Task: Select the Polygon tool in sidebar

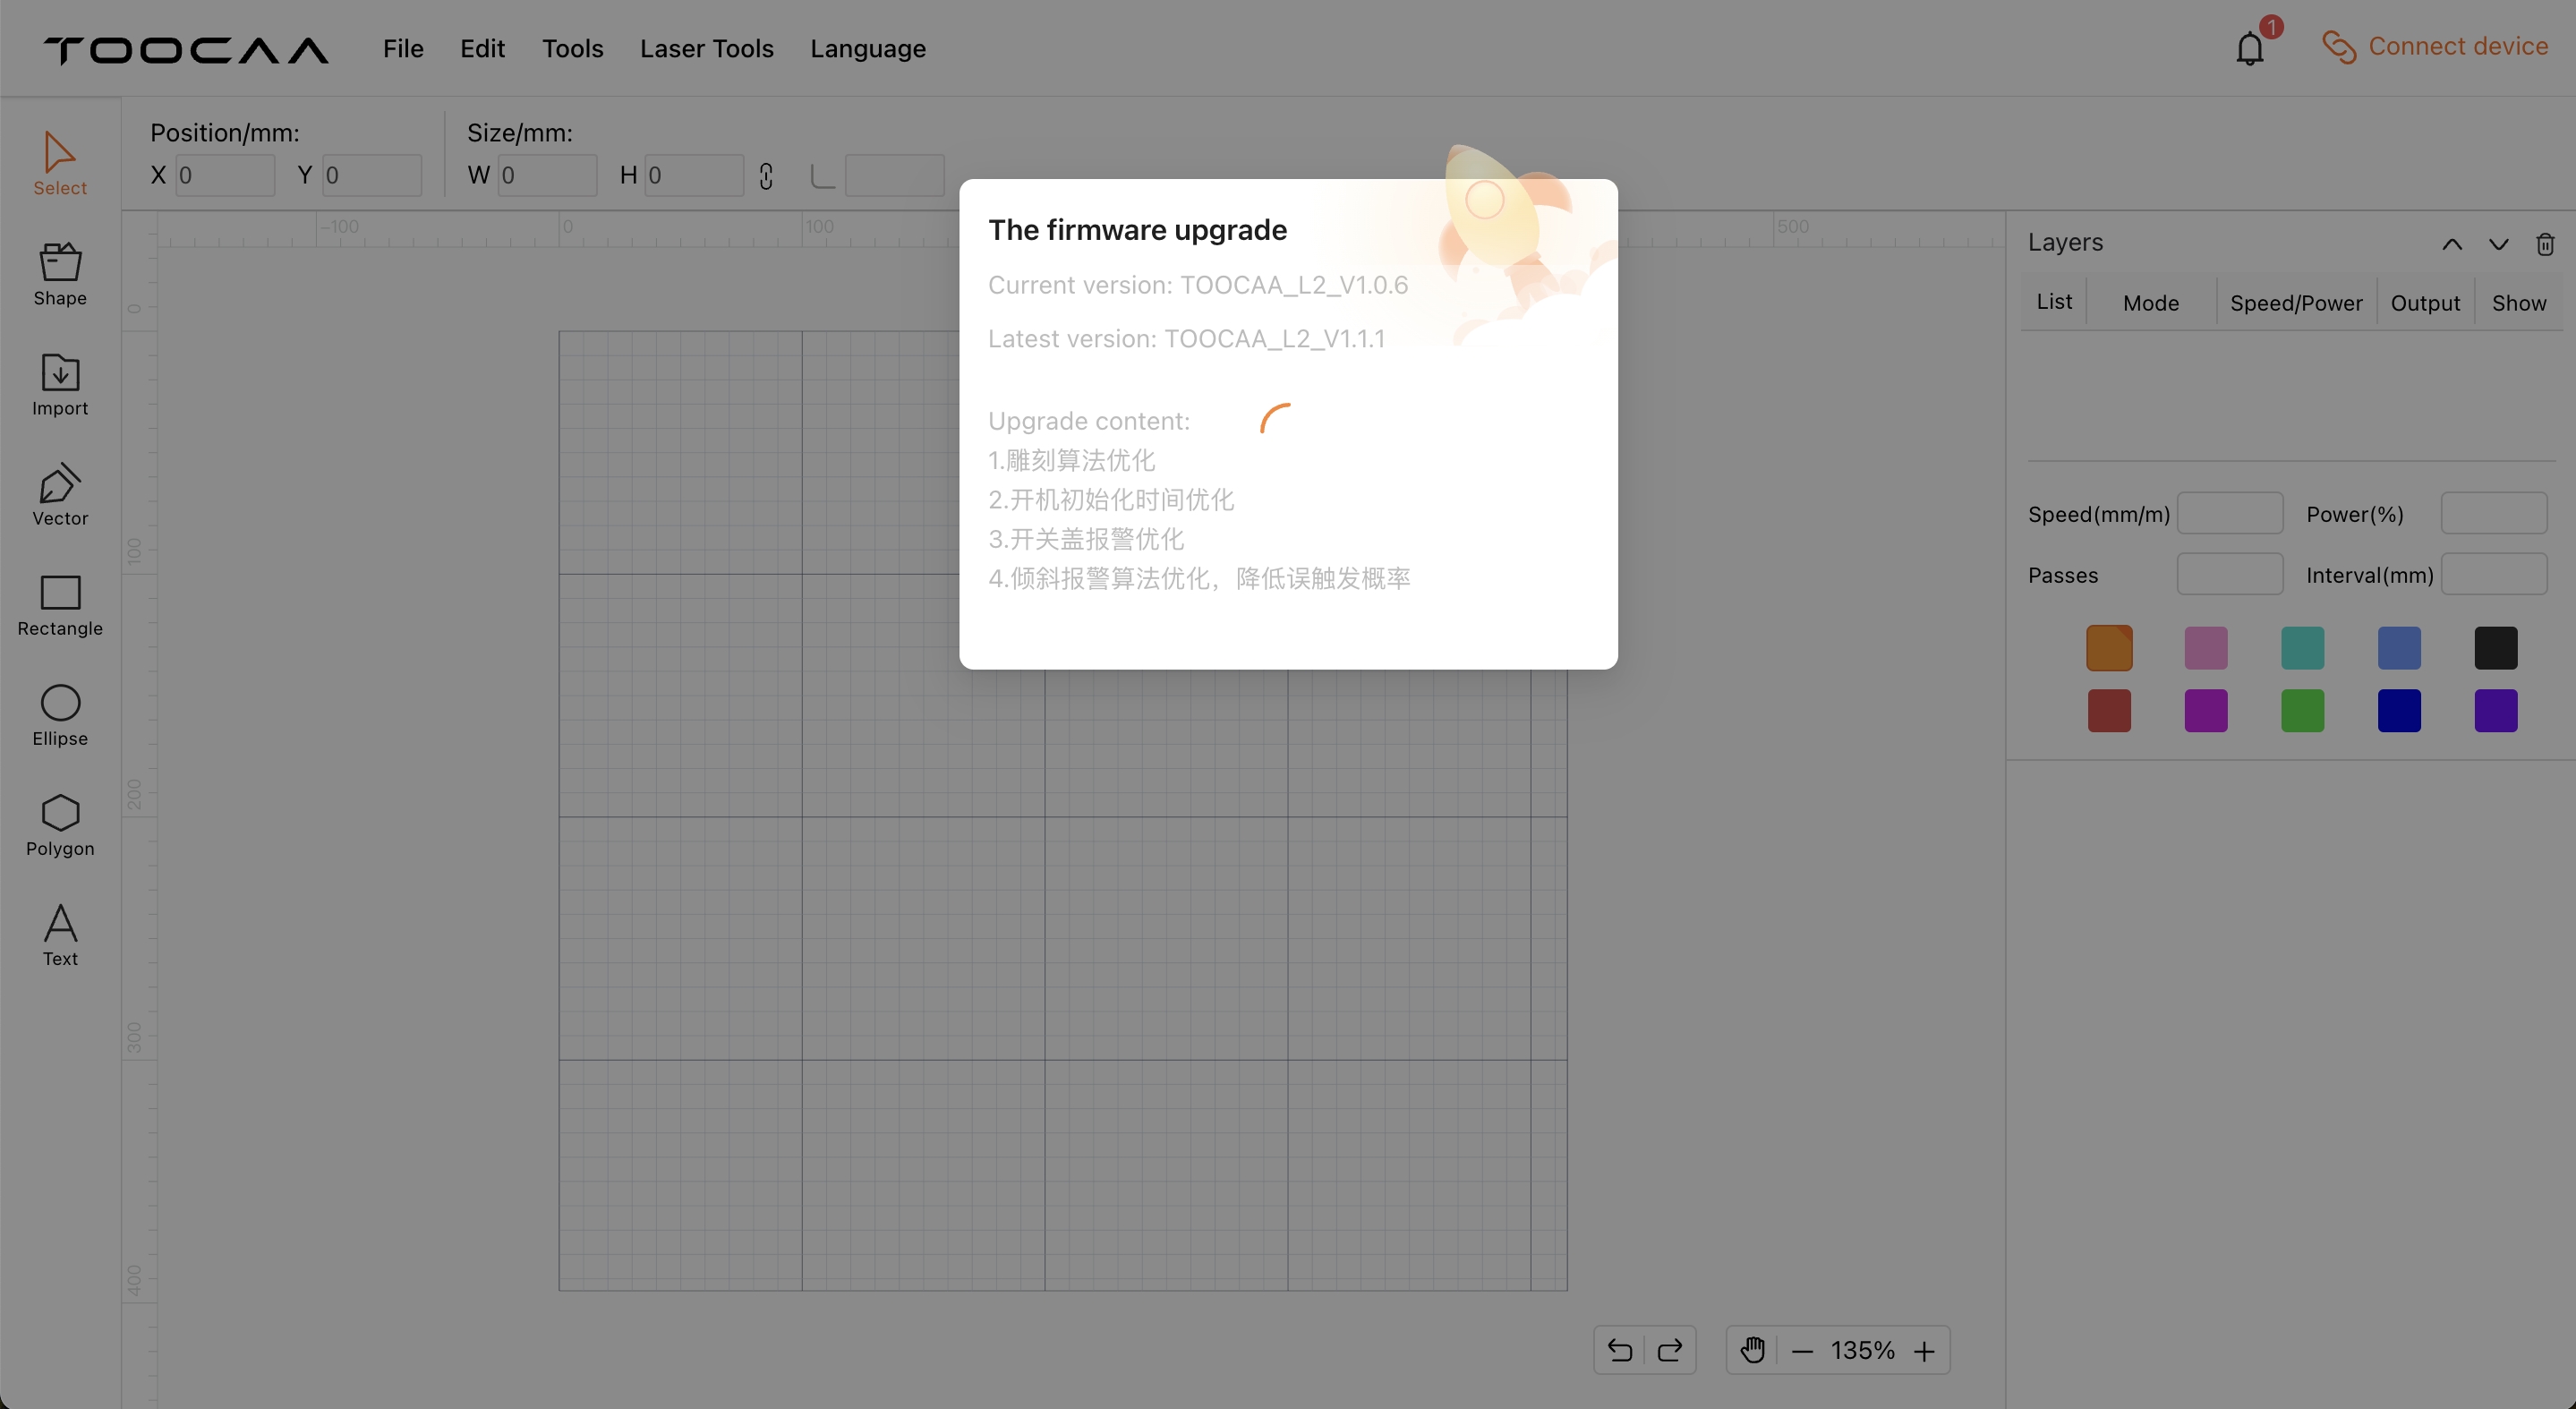Action: coord(61,826)
